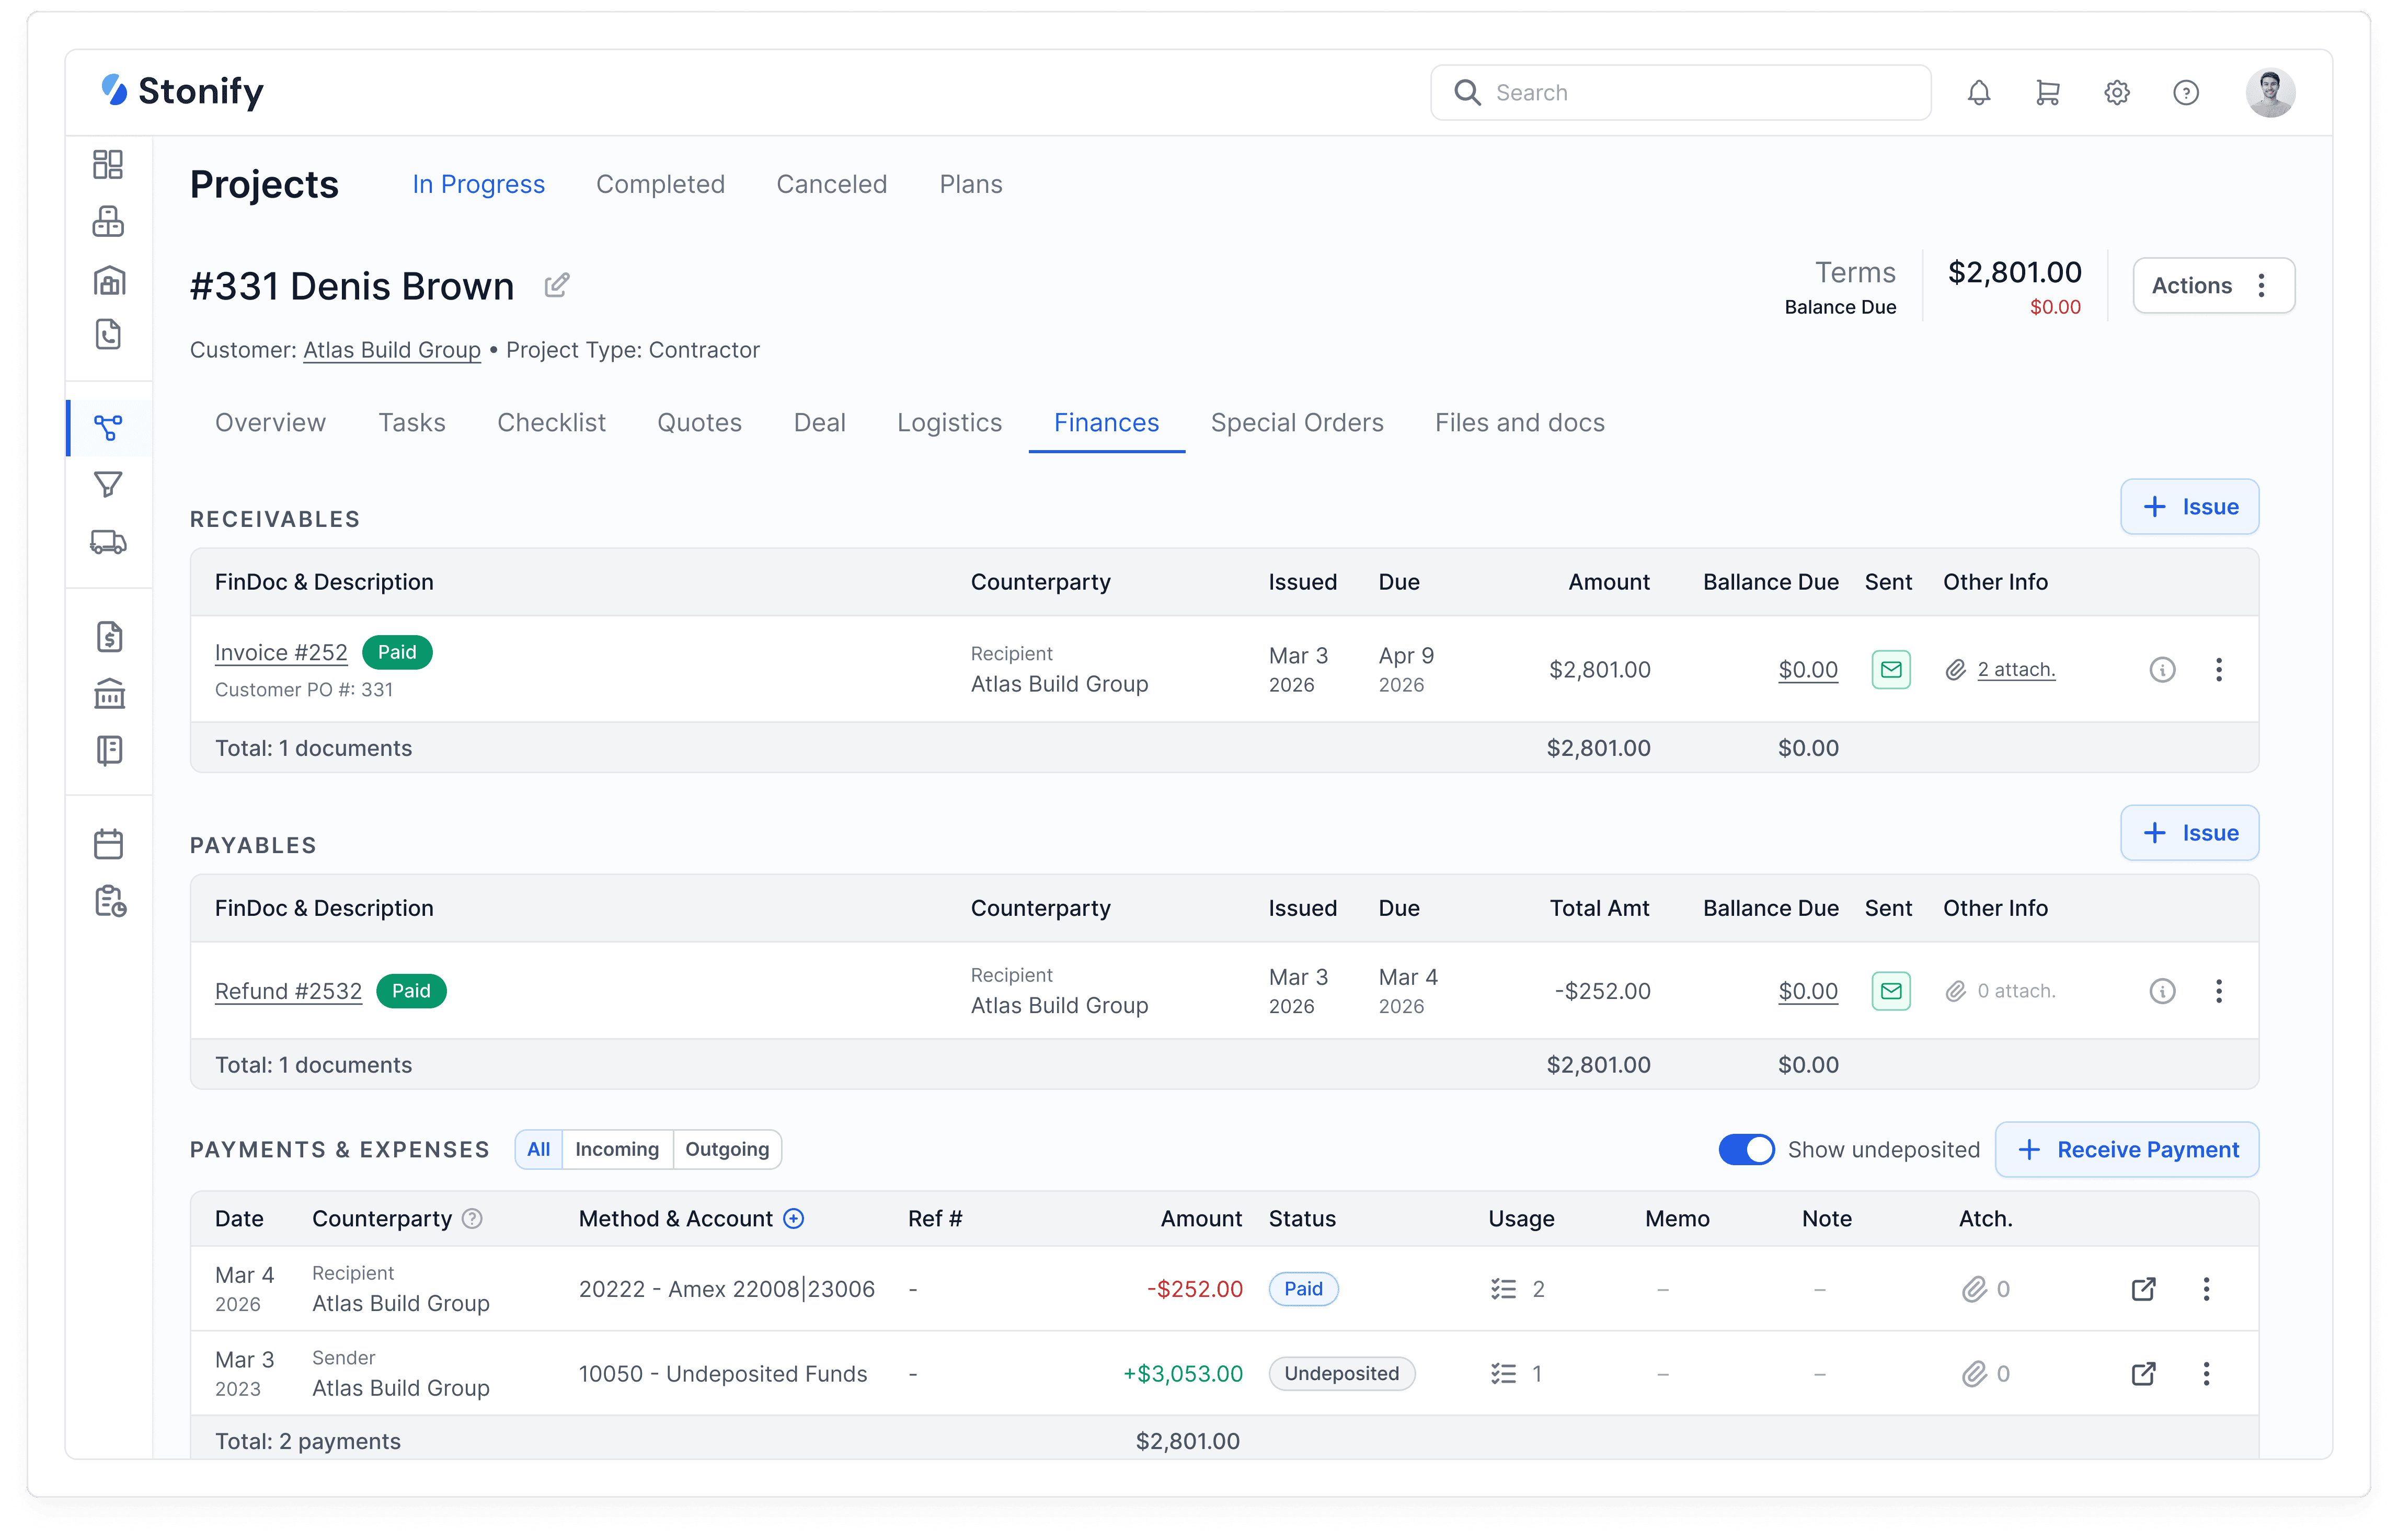Switch to the Special Orders tab
Viewport: 2398px width, 1540px height.
click(x=1297, y=422)
